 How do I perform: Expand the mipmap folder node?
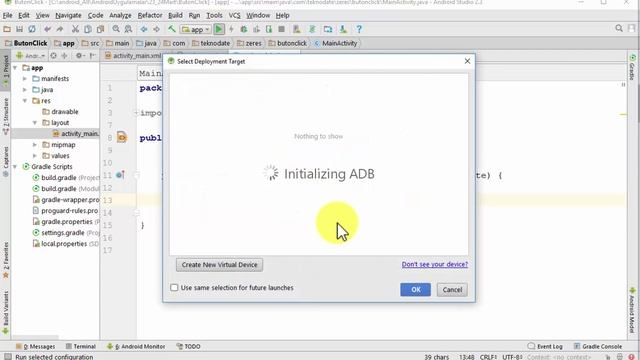(x=35, y=144)
